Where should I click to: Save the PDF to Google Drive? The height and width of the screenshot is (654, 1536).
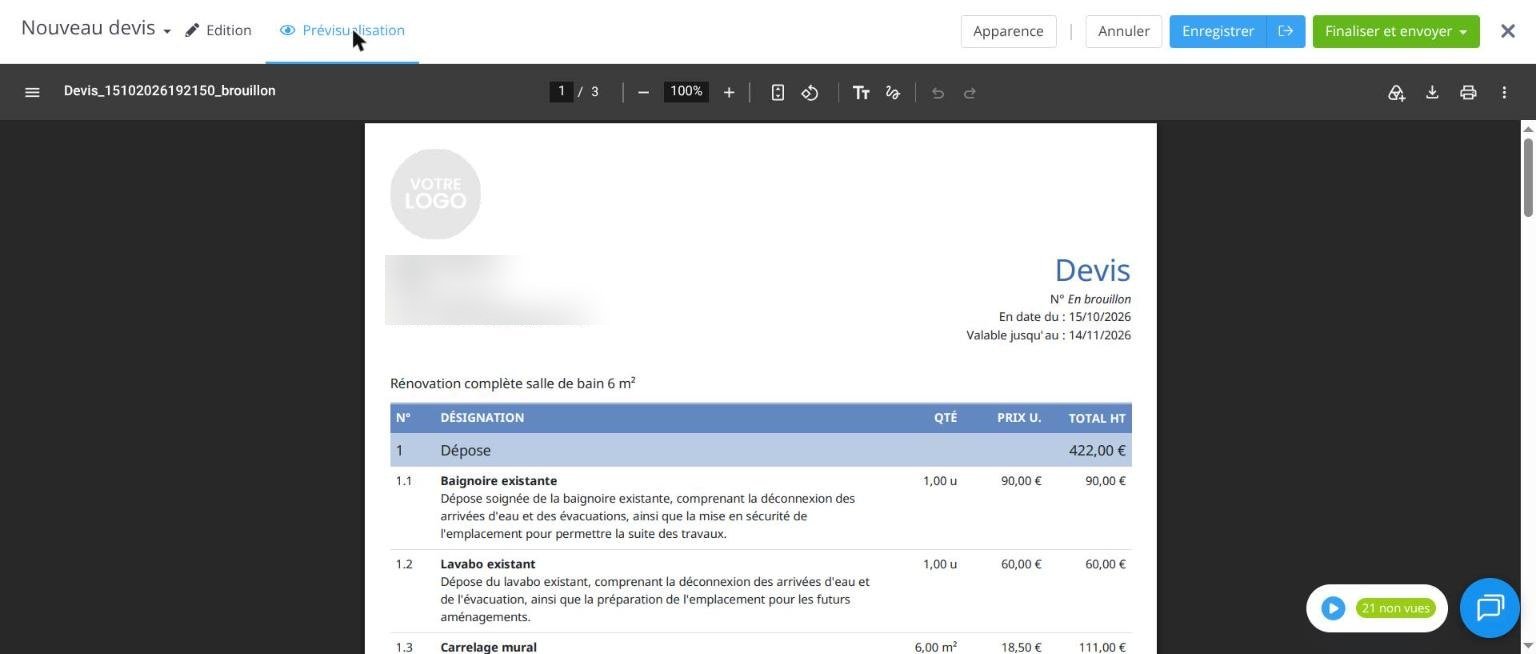(x=1396, y=92)
